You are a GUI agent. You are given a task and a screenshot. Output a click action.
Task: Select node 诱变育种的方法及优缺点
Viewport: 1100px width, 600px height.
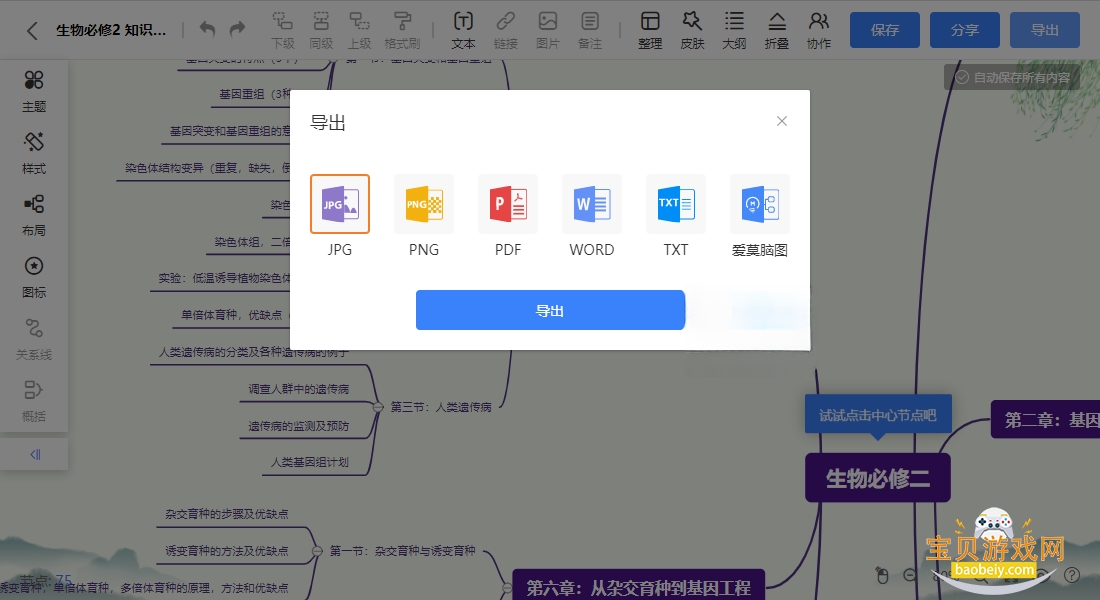(227, 551)
